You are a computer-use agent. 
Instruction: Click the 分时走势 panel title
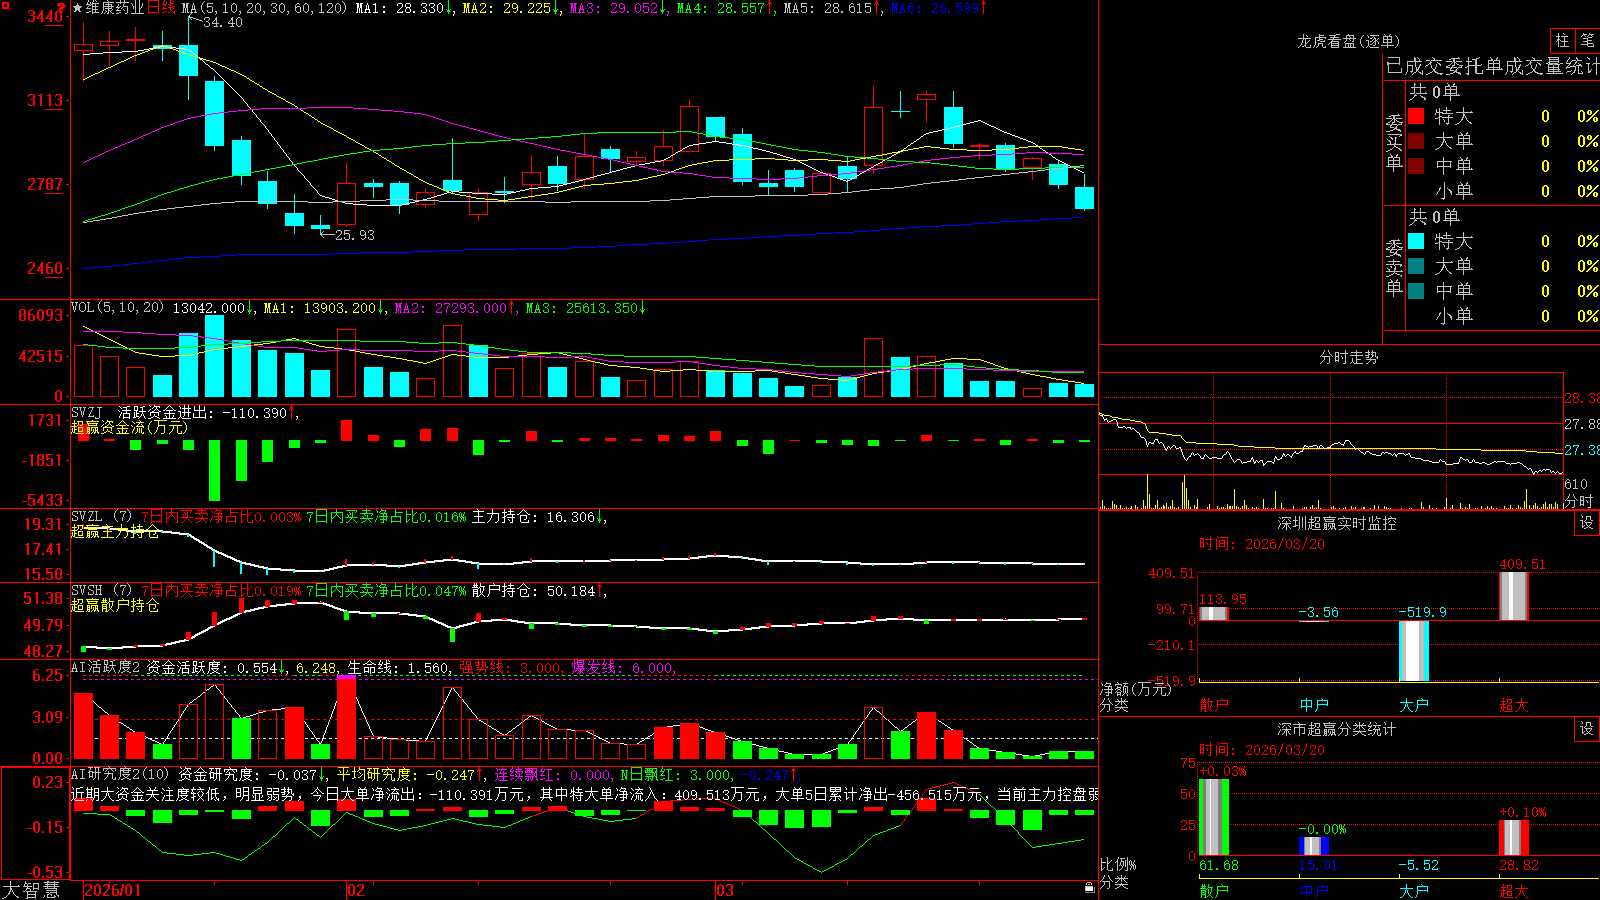click(1348, 357)
